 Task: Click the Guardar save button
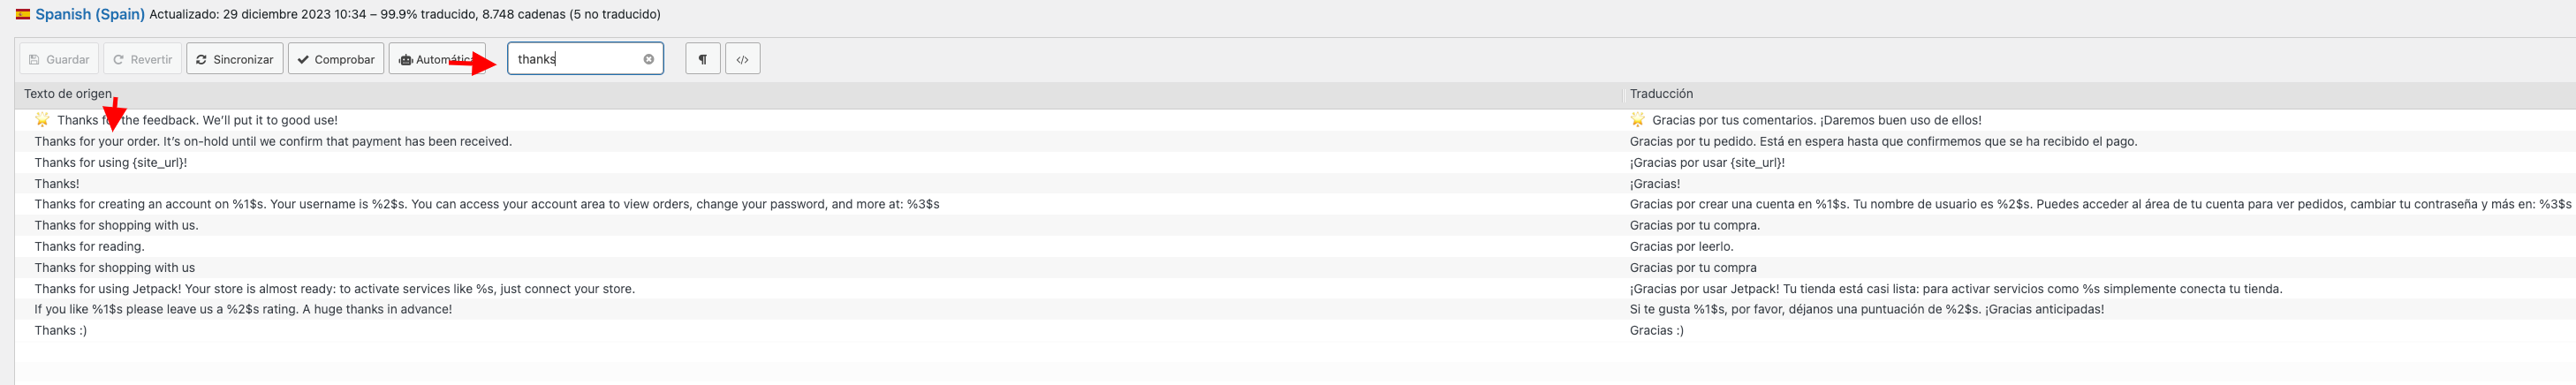pos(59,59)
